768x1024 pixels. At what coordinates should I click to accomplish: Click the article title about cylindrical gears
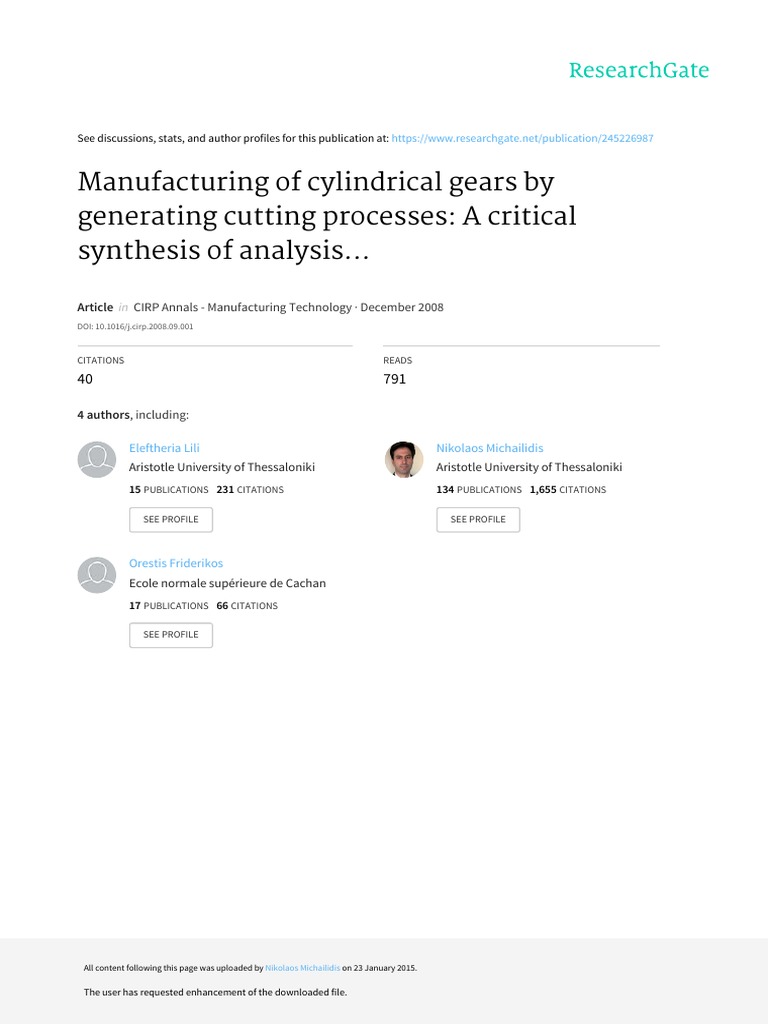pos(327,216)
